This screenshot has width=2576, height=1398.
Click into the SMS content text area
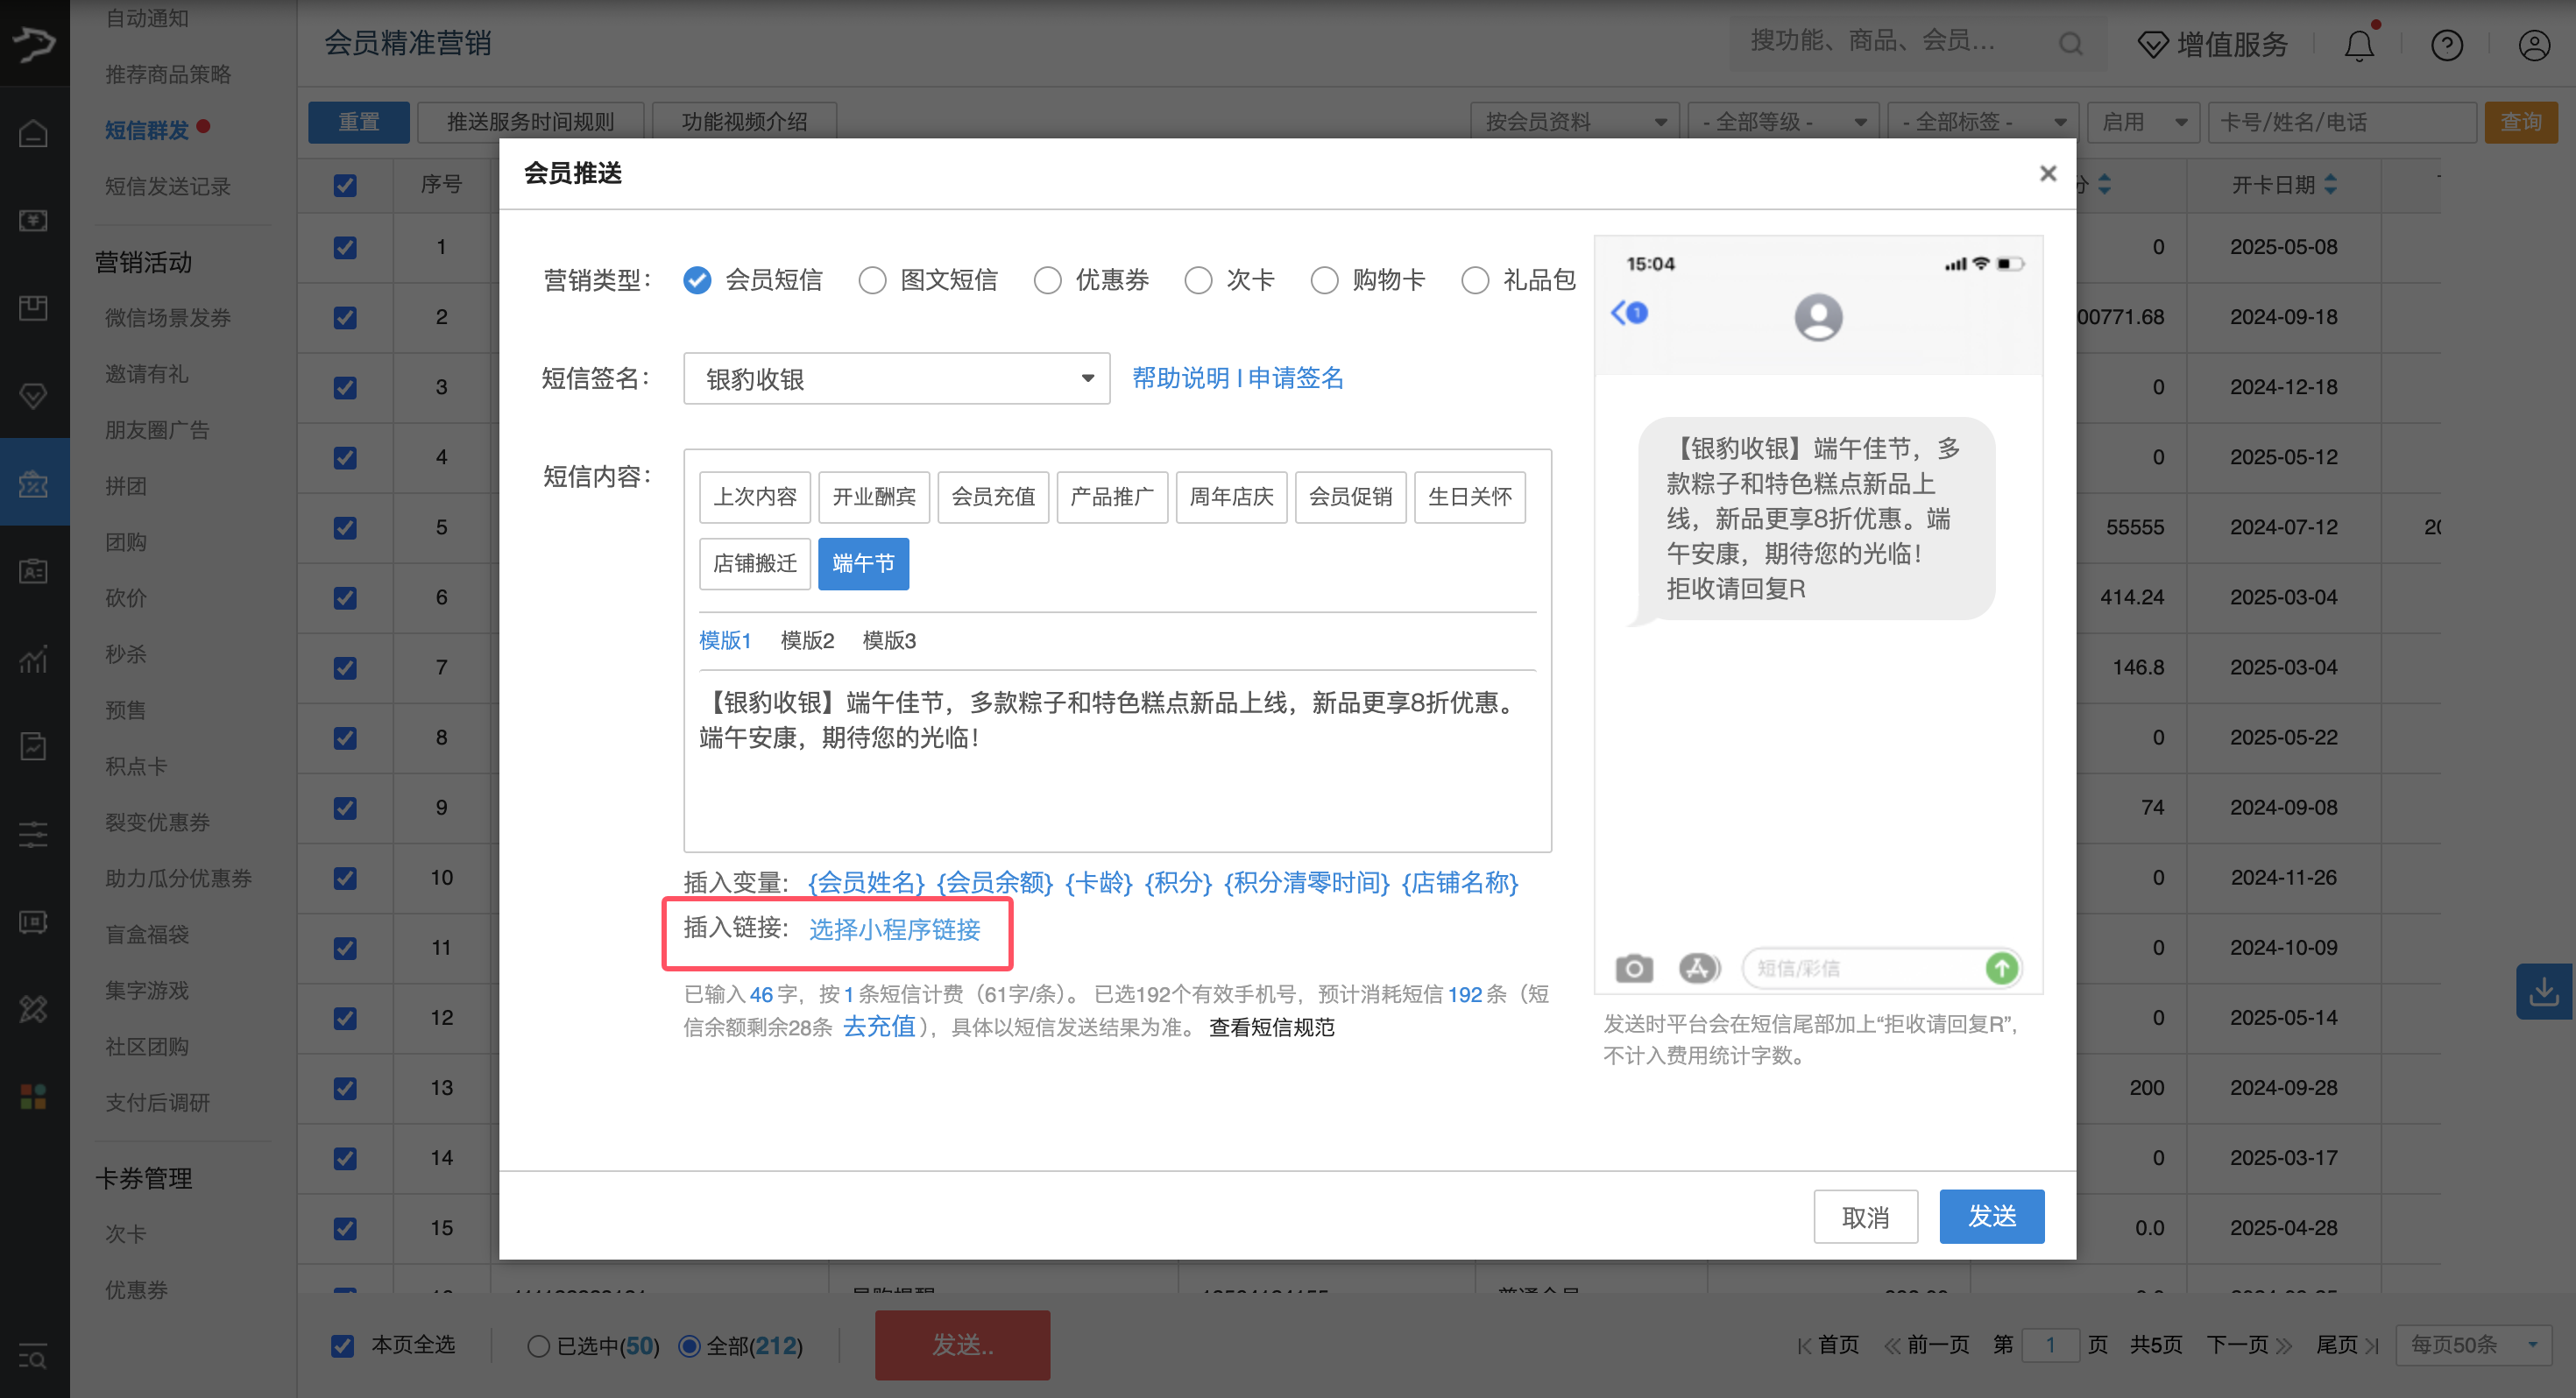1116,770
